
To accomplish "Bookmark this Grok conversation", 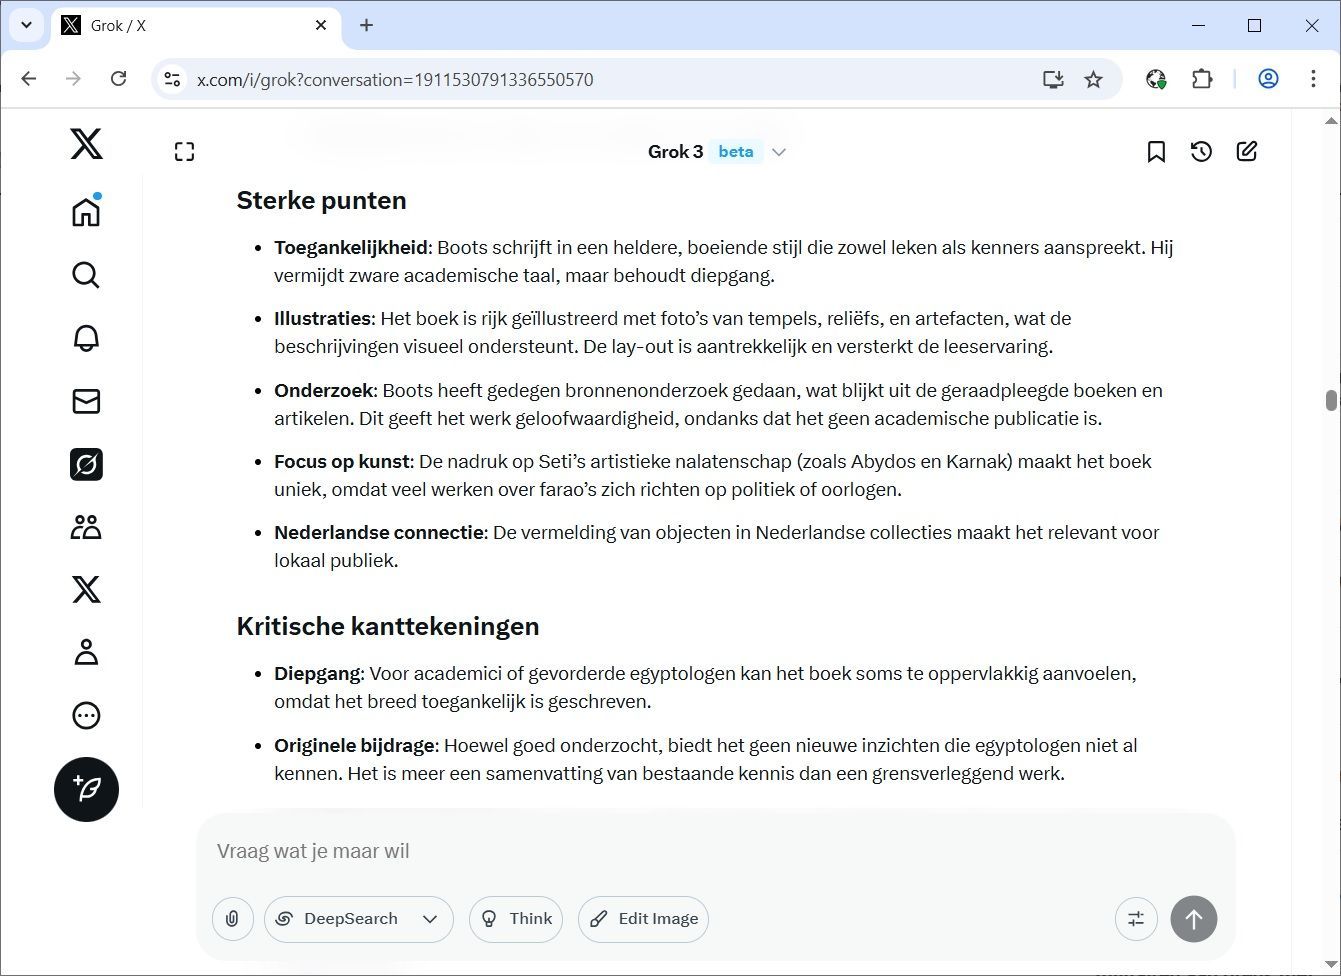I will click(x=1156, y=152).
